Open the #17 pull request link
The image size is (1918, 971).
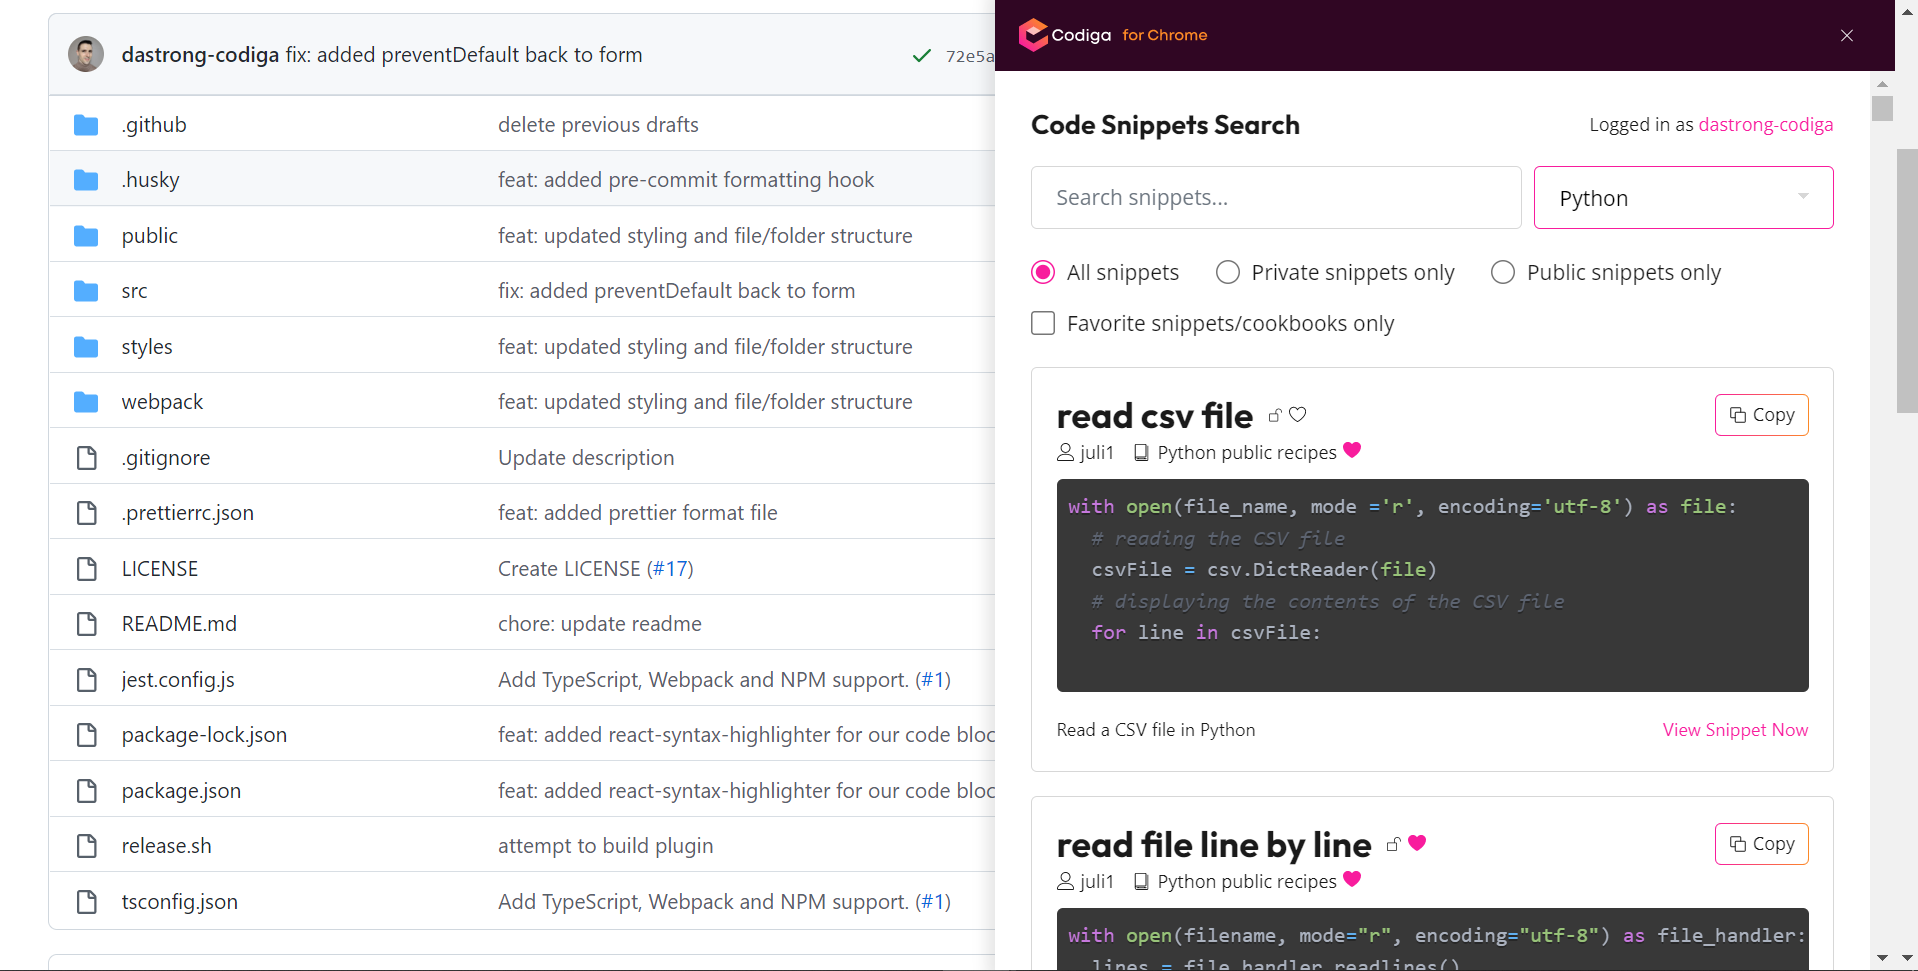[x=670, y=569]
